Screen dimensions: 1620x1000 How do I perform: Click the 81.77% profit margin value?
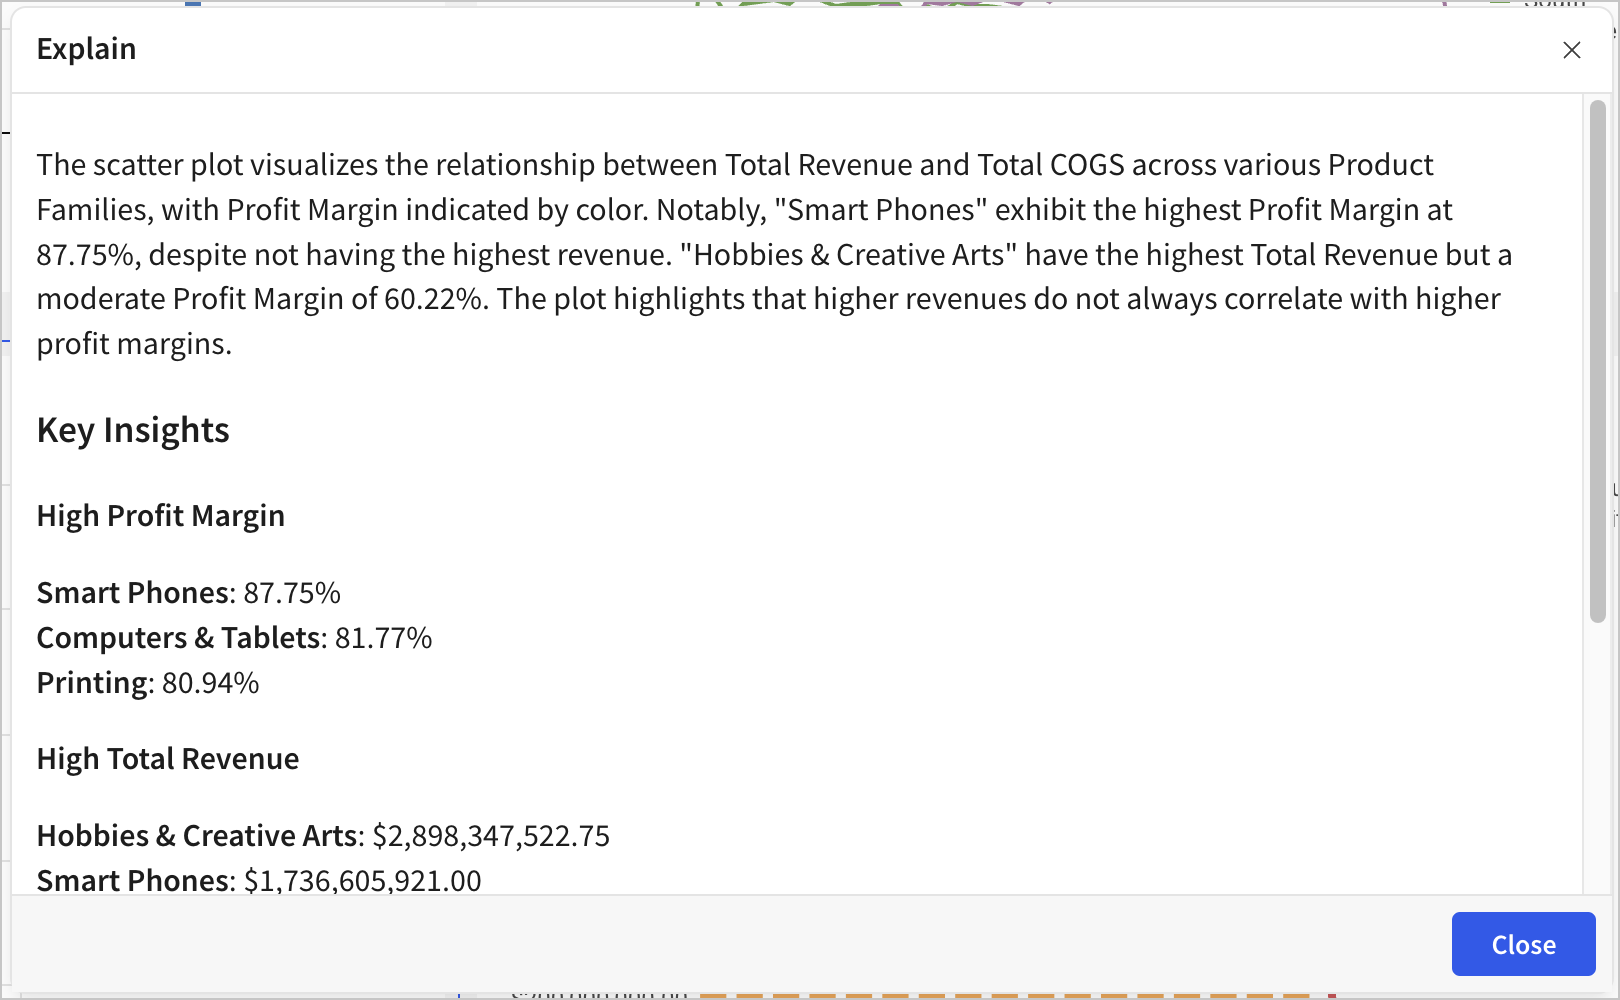point(384,638)
